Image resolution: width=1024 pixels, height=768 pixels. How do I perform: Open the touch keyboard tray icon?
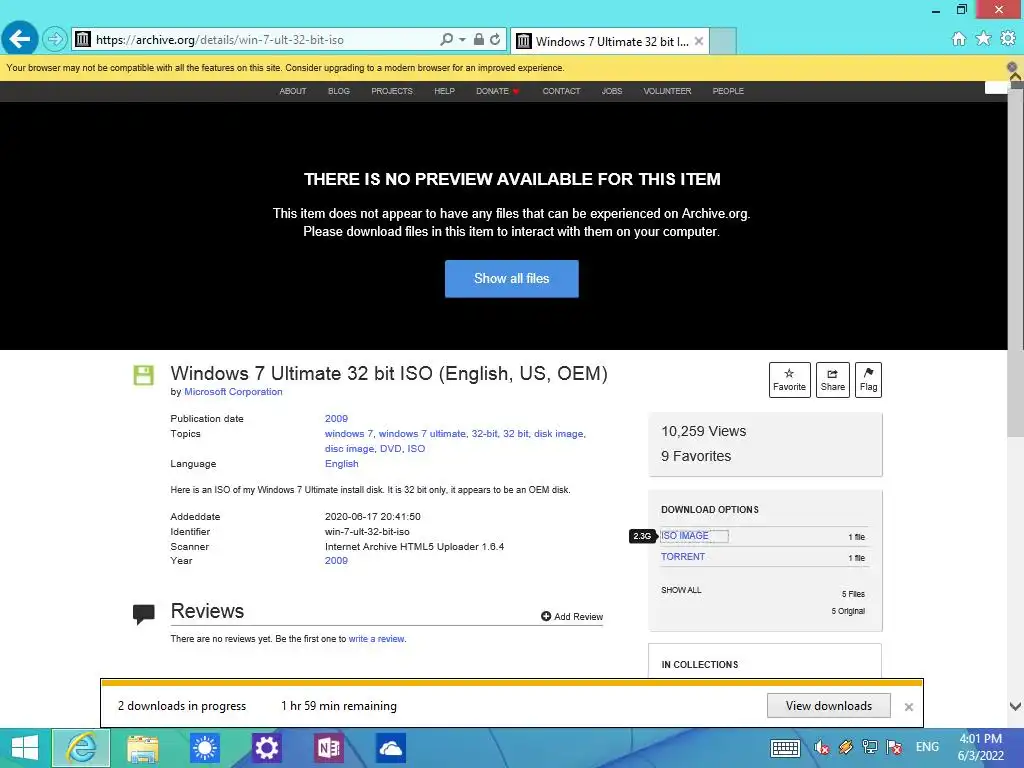(x=785, y=748)
